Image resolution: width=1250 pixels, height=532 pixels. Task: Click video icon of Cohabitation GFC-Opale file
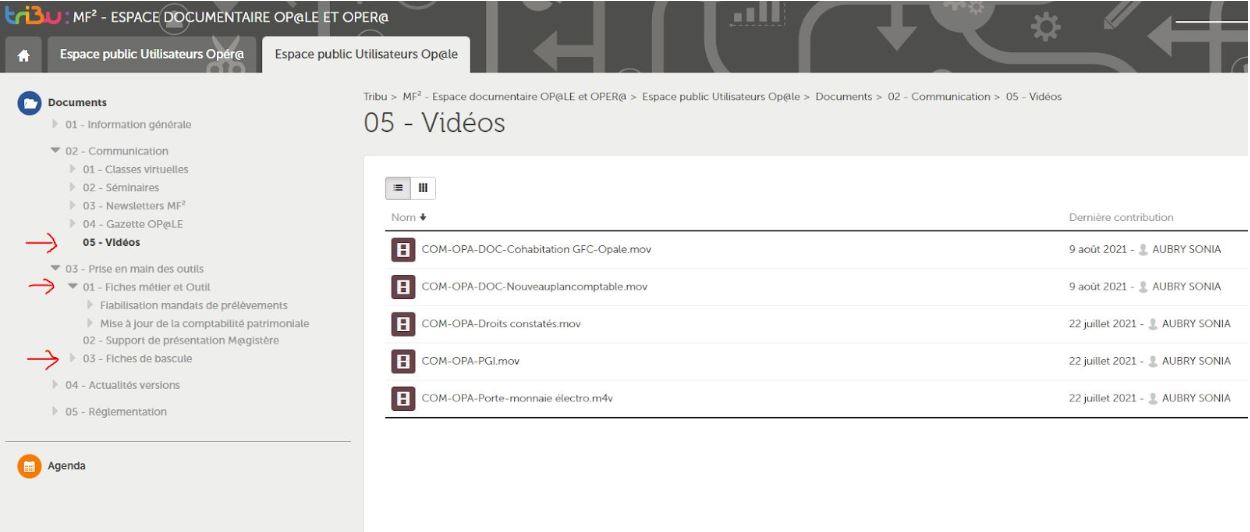[x=403, y=249]
